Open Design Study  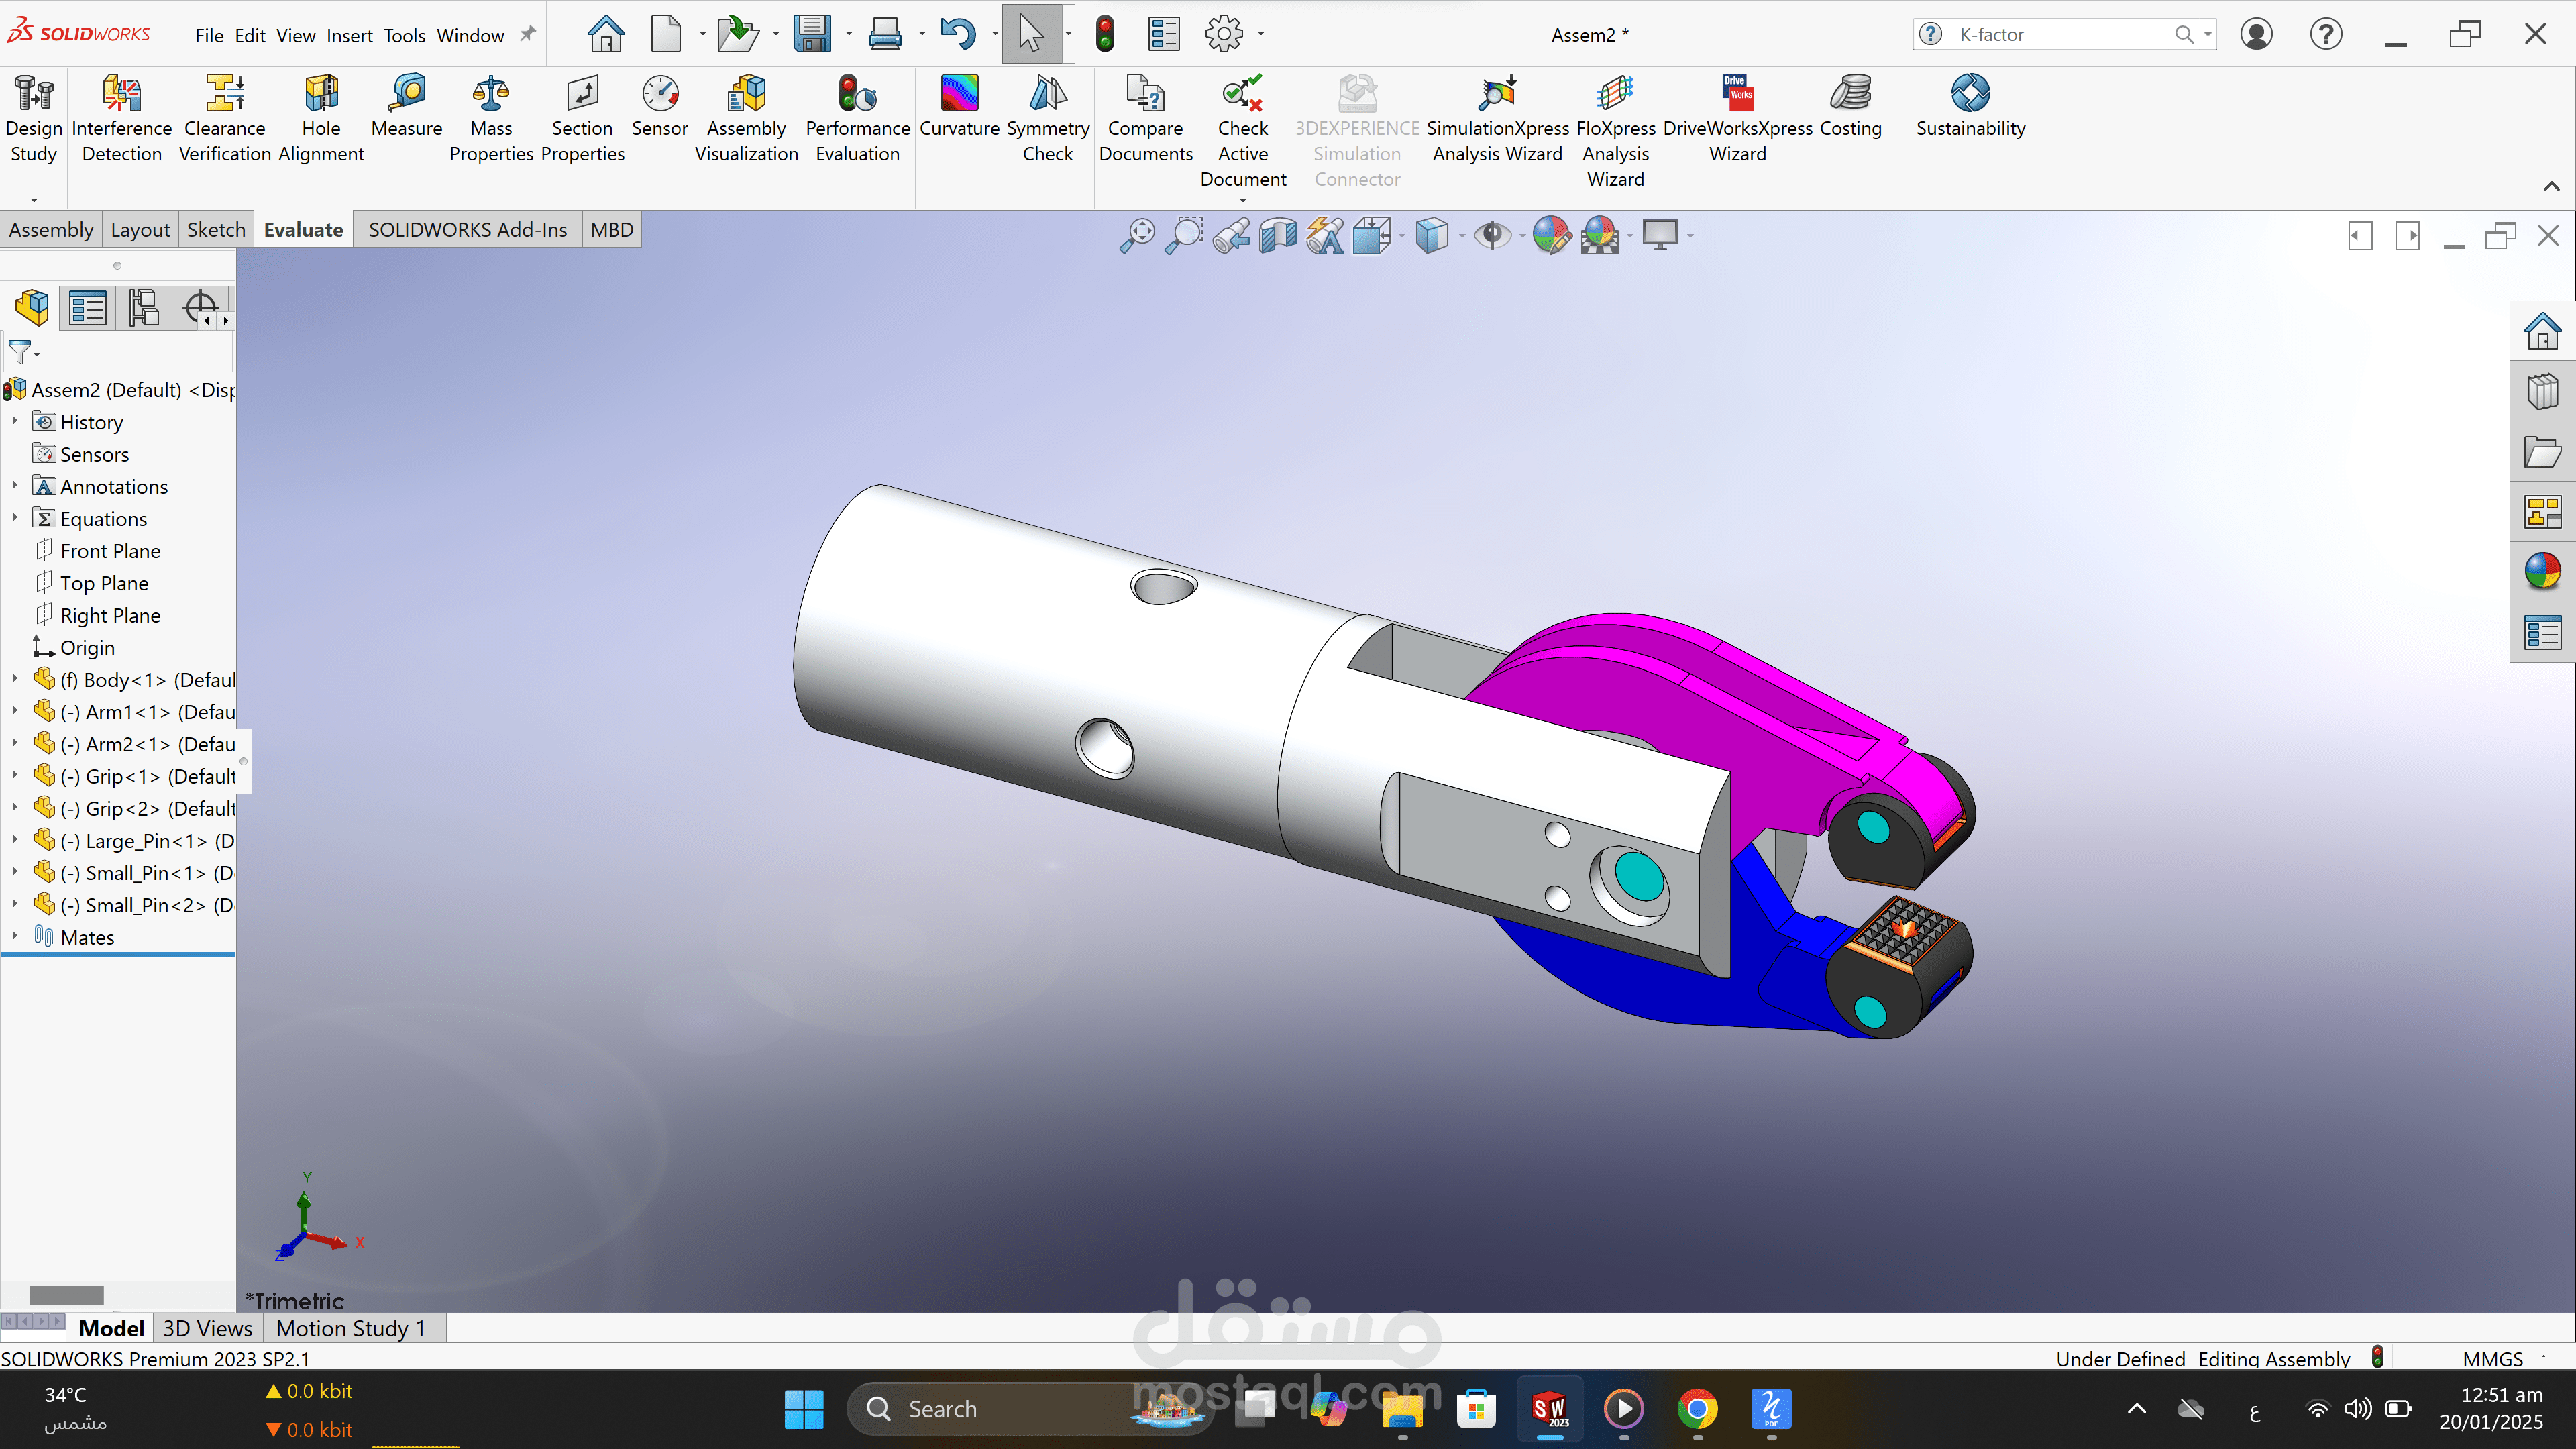pyautogui.click(x=33, y=118)
